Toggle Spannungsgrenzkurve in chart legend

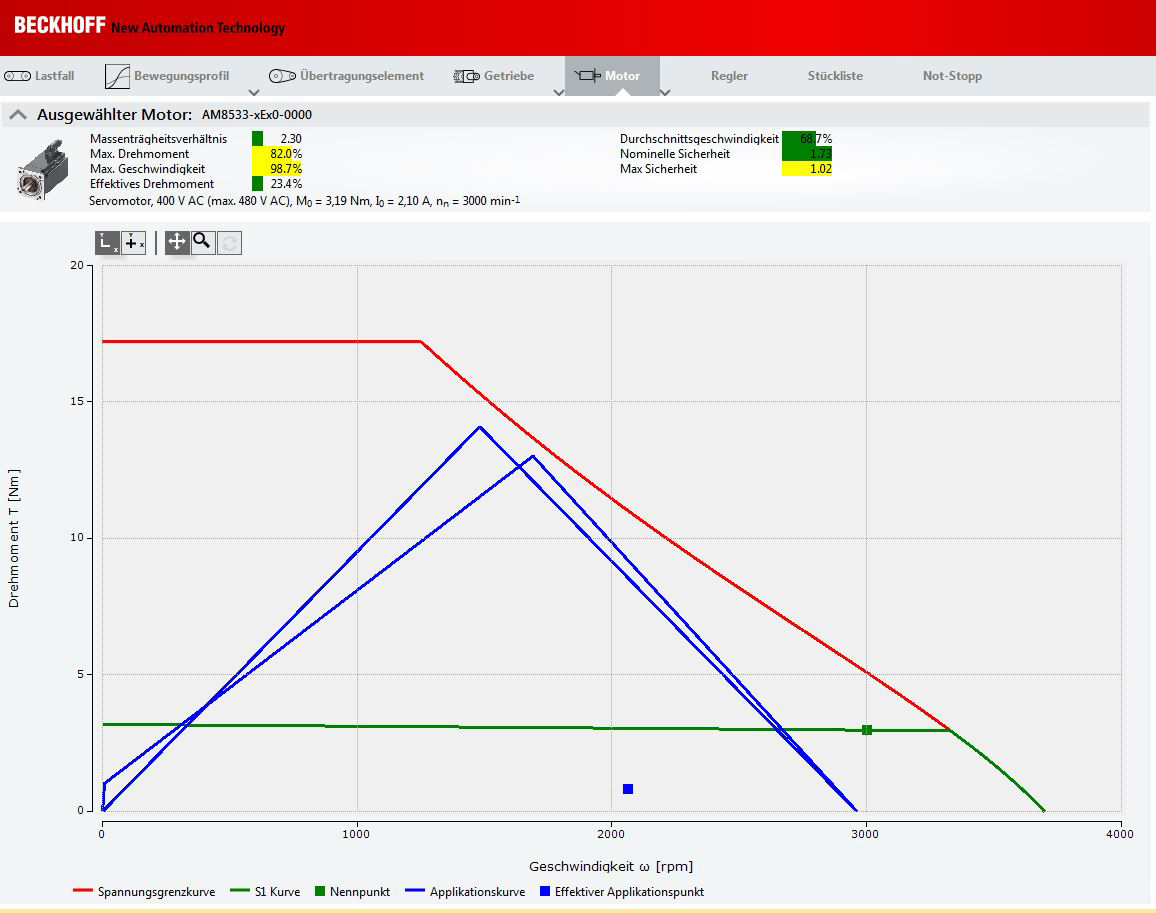point(144,892)
